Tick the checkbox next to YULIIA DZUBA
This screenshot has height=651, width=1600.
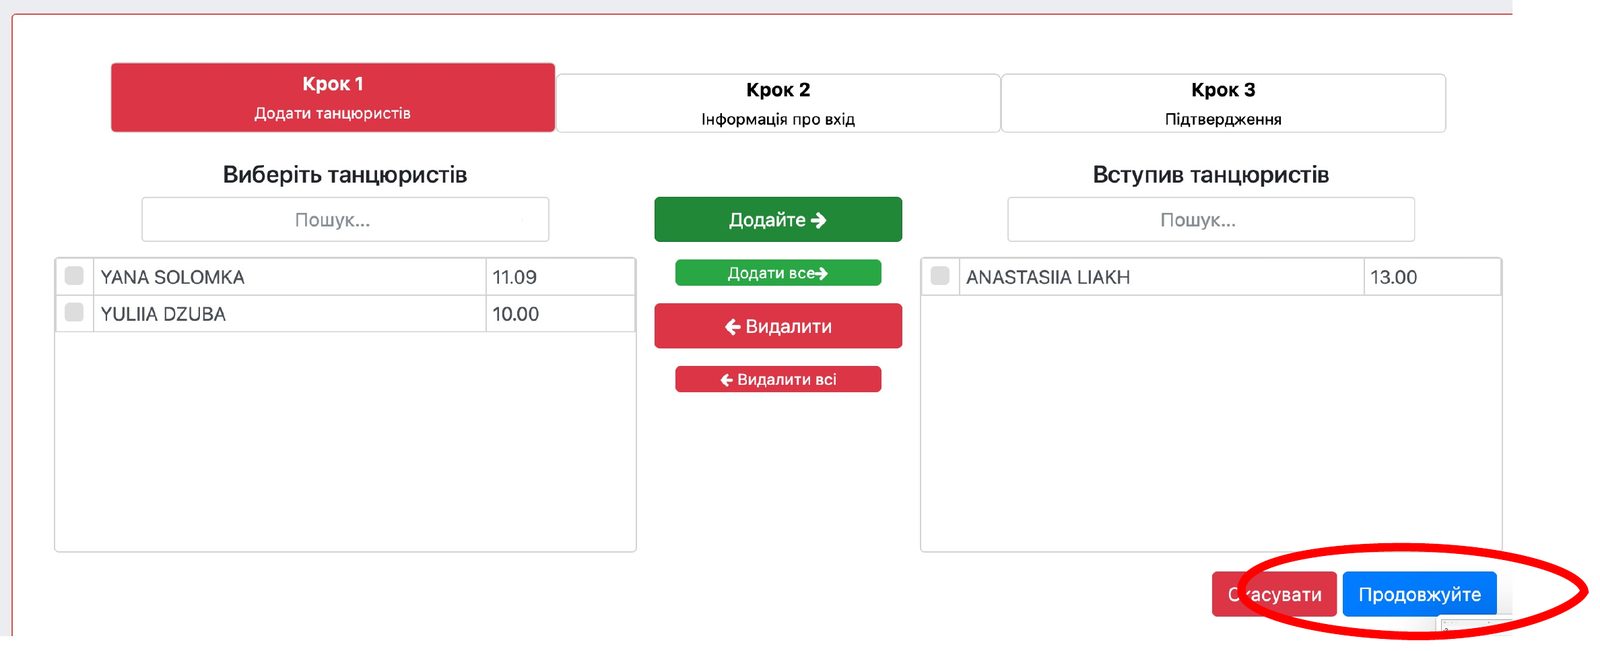pyautogui.click(x=74, y=312)
